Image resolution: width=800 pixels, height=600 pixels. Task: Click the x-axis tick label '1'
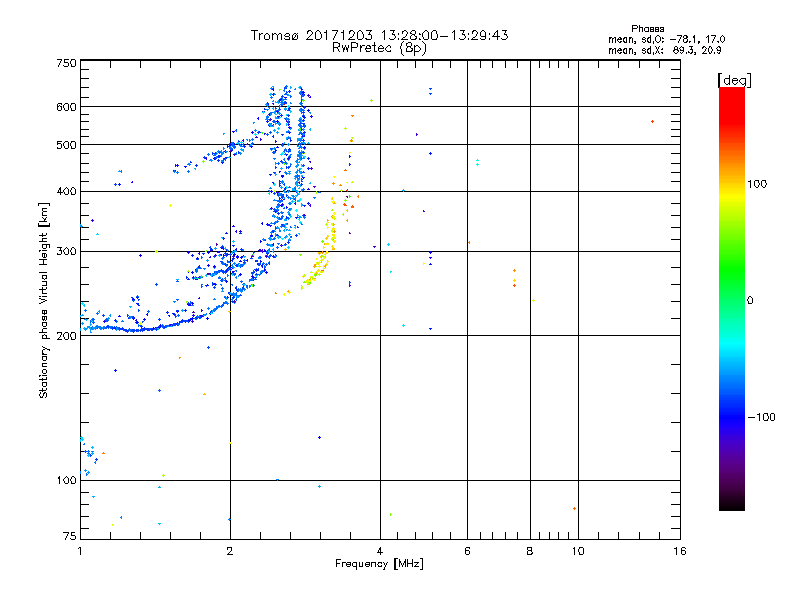click(80, 551)
